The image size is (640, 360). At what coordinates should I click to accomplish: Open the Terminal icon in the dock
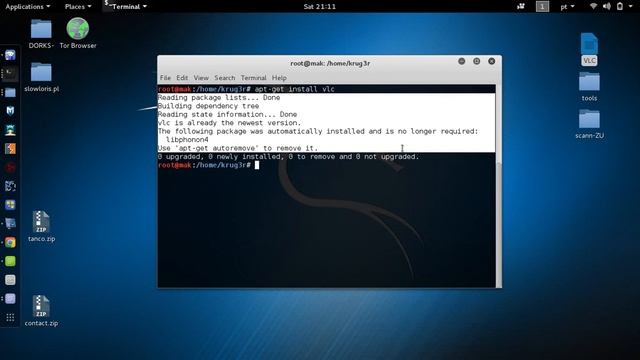click(x=10, y=74)
